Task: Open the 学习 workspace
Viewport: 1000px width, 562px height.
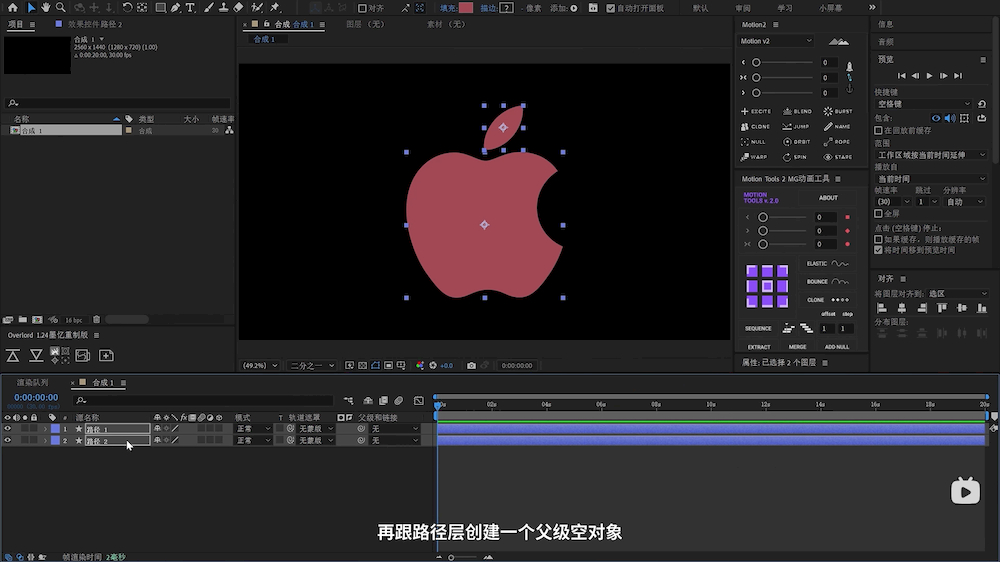Action: (784, 8)
